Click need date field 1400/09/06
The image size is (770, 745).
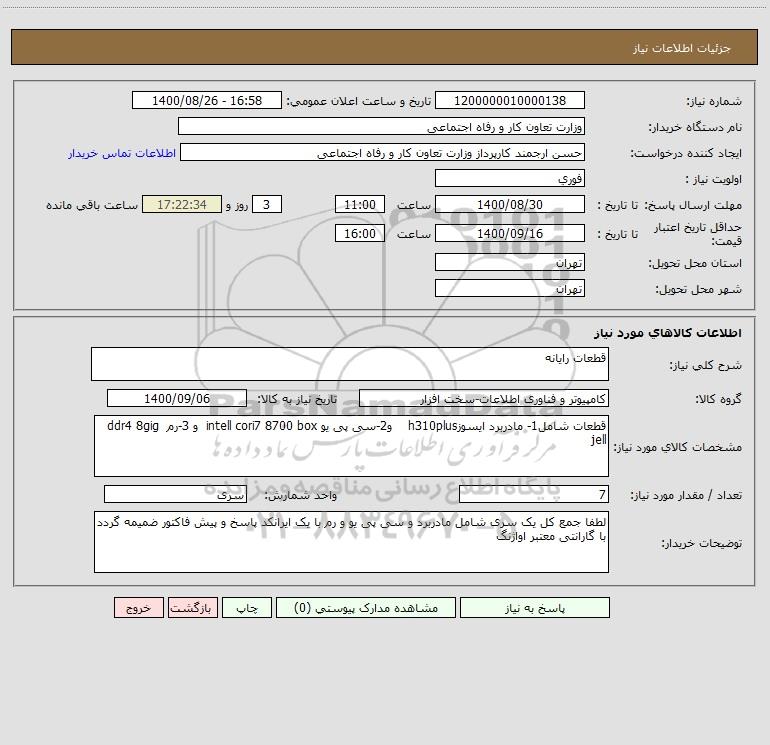coord(177,398)
